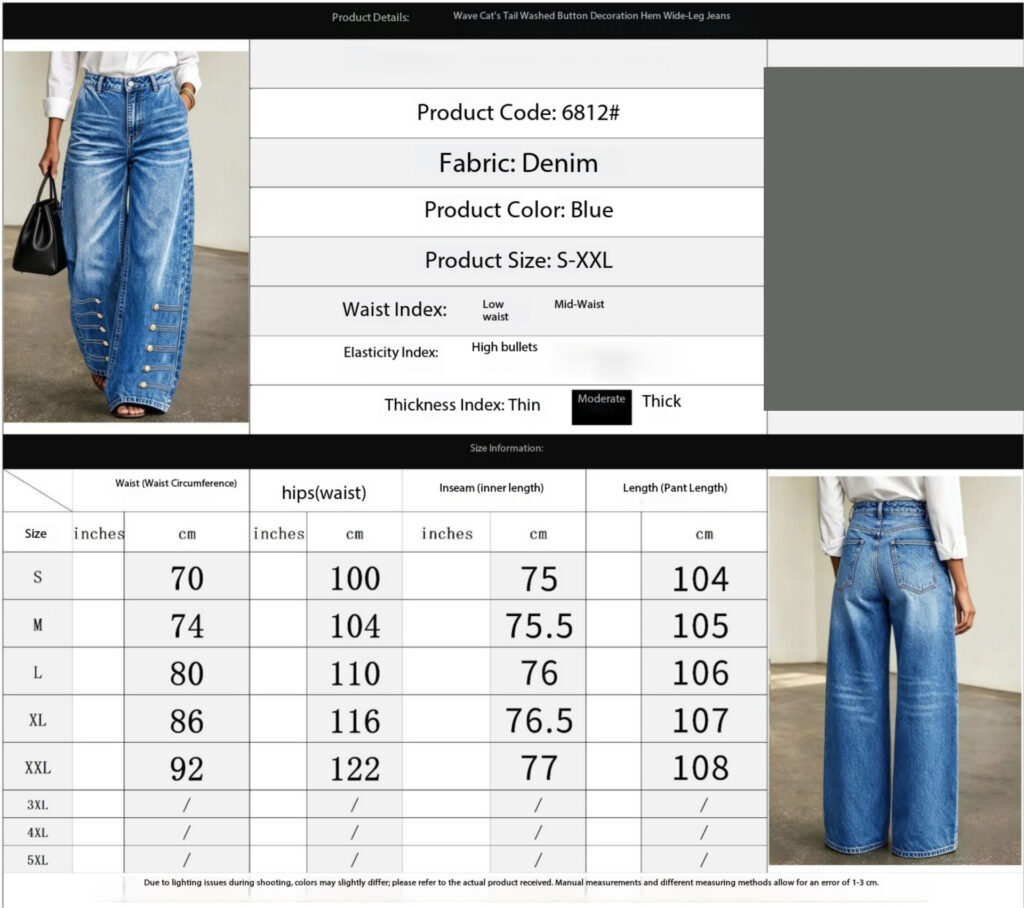The width and height of the screenshot is (1024, 908).
Task: Click the 'High bullets' text
Action: click(504, 347)
